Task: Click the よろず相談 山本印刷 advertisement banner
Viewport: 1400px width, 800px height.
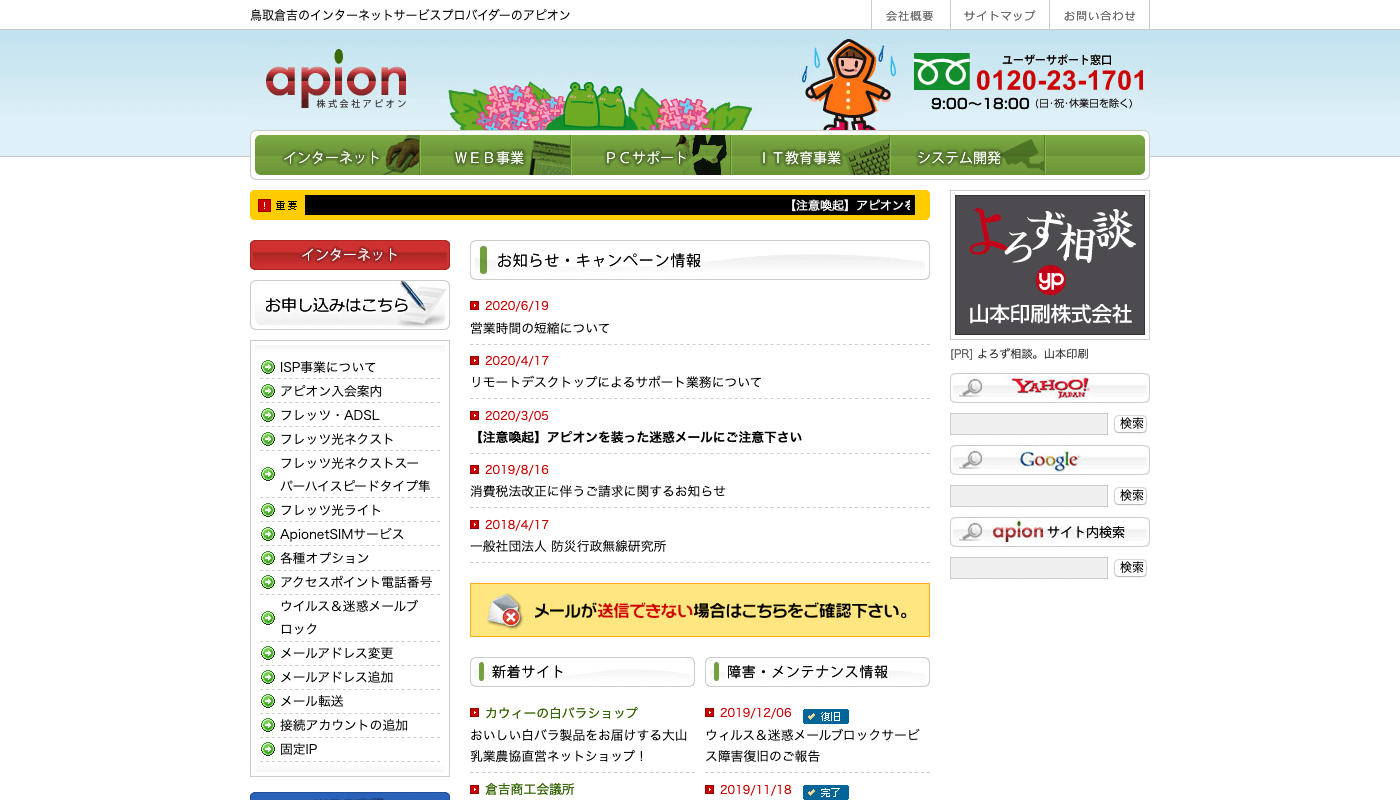Action: click(x=1049, y=265)
